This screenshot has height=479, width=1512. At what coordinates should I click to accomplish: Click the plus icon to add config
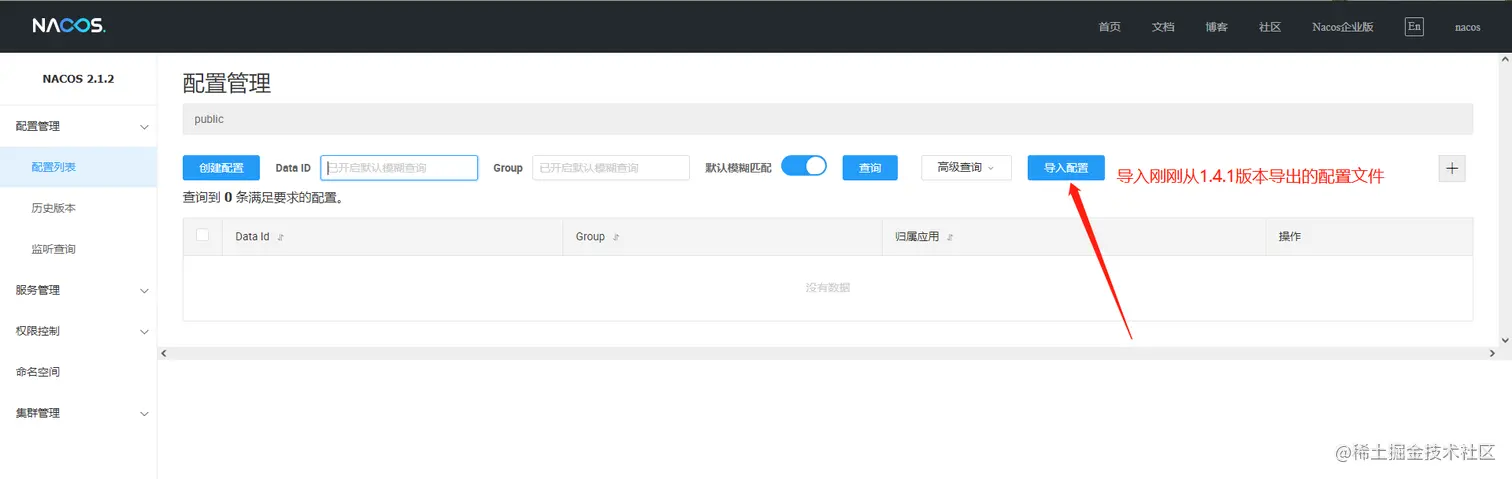pyautogui.click(x=1453, y=168)
